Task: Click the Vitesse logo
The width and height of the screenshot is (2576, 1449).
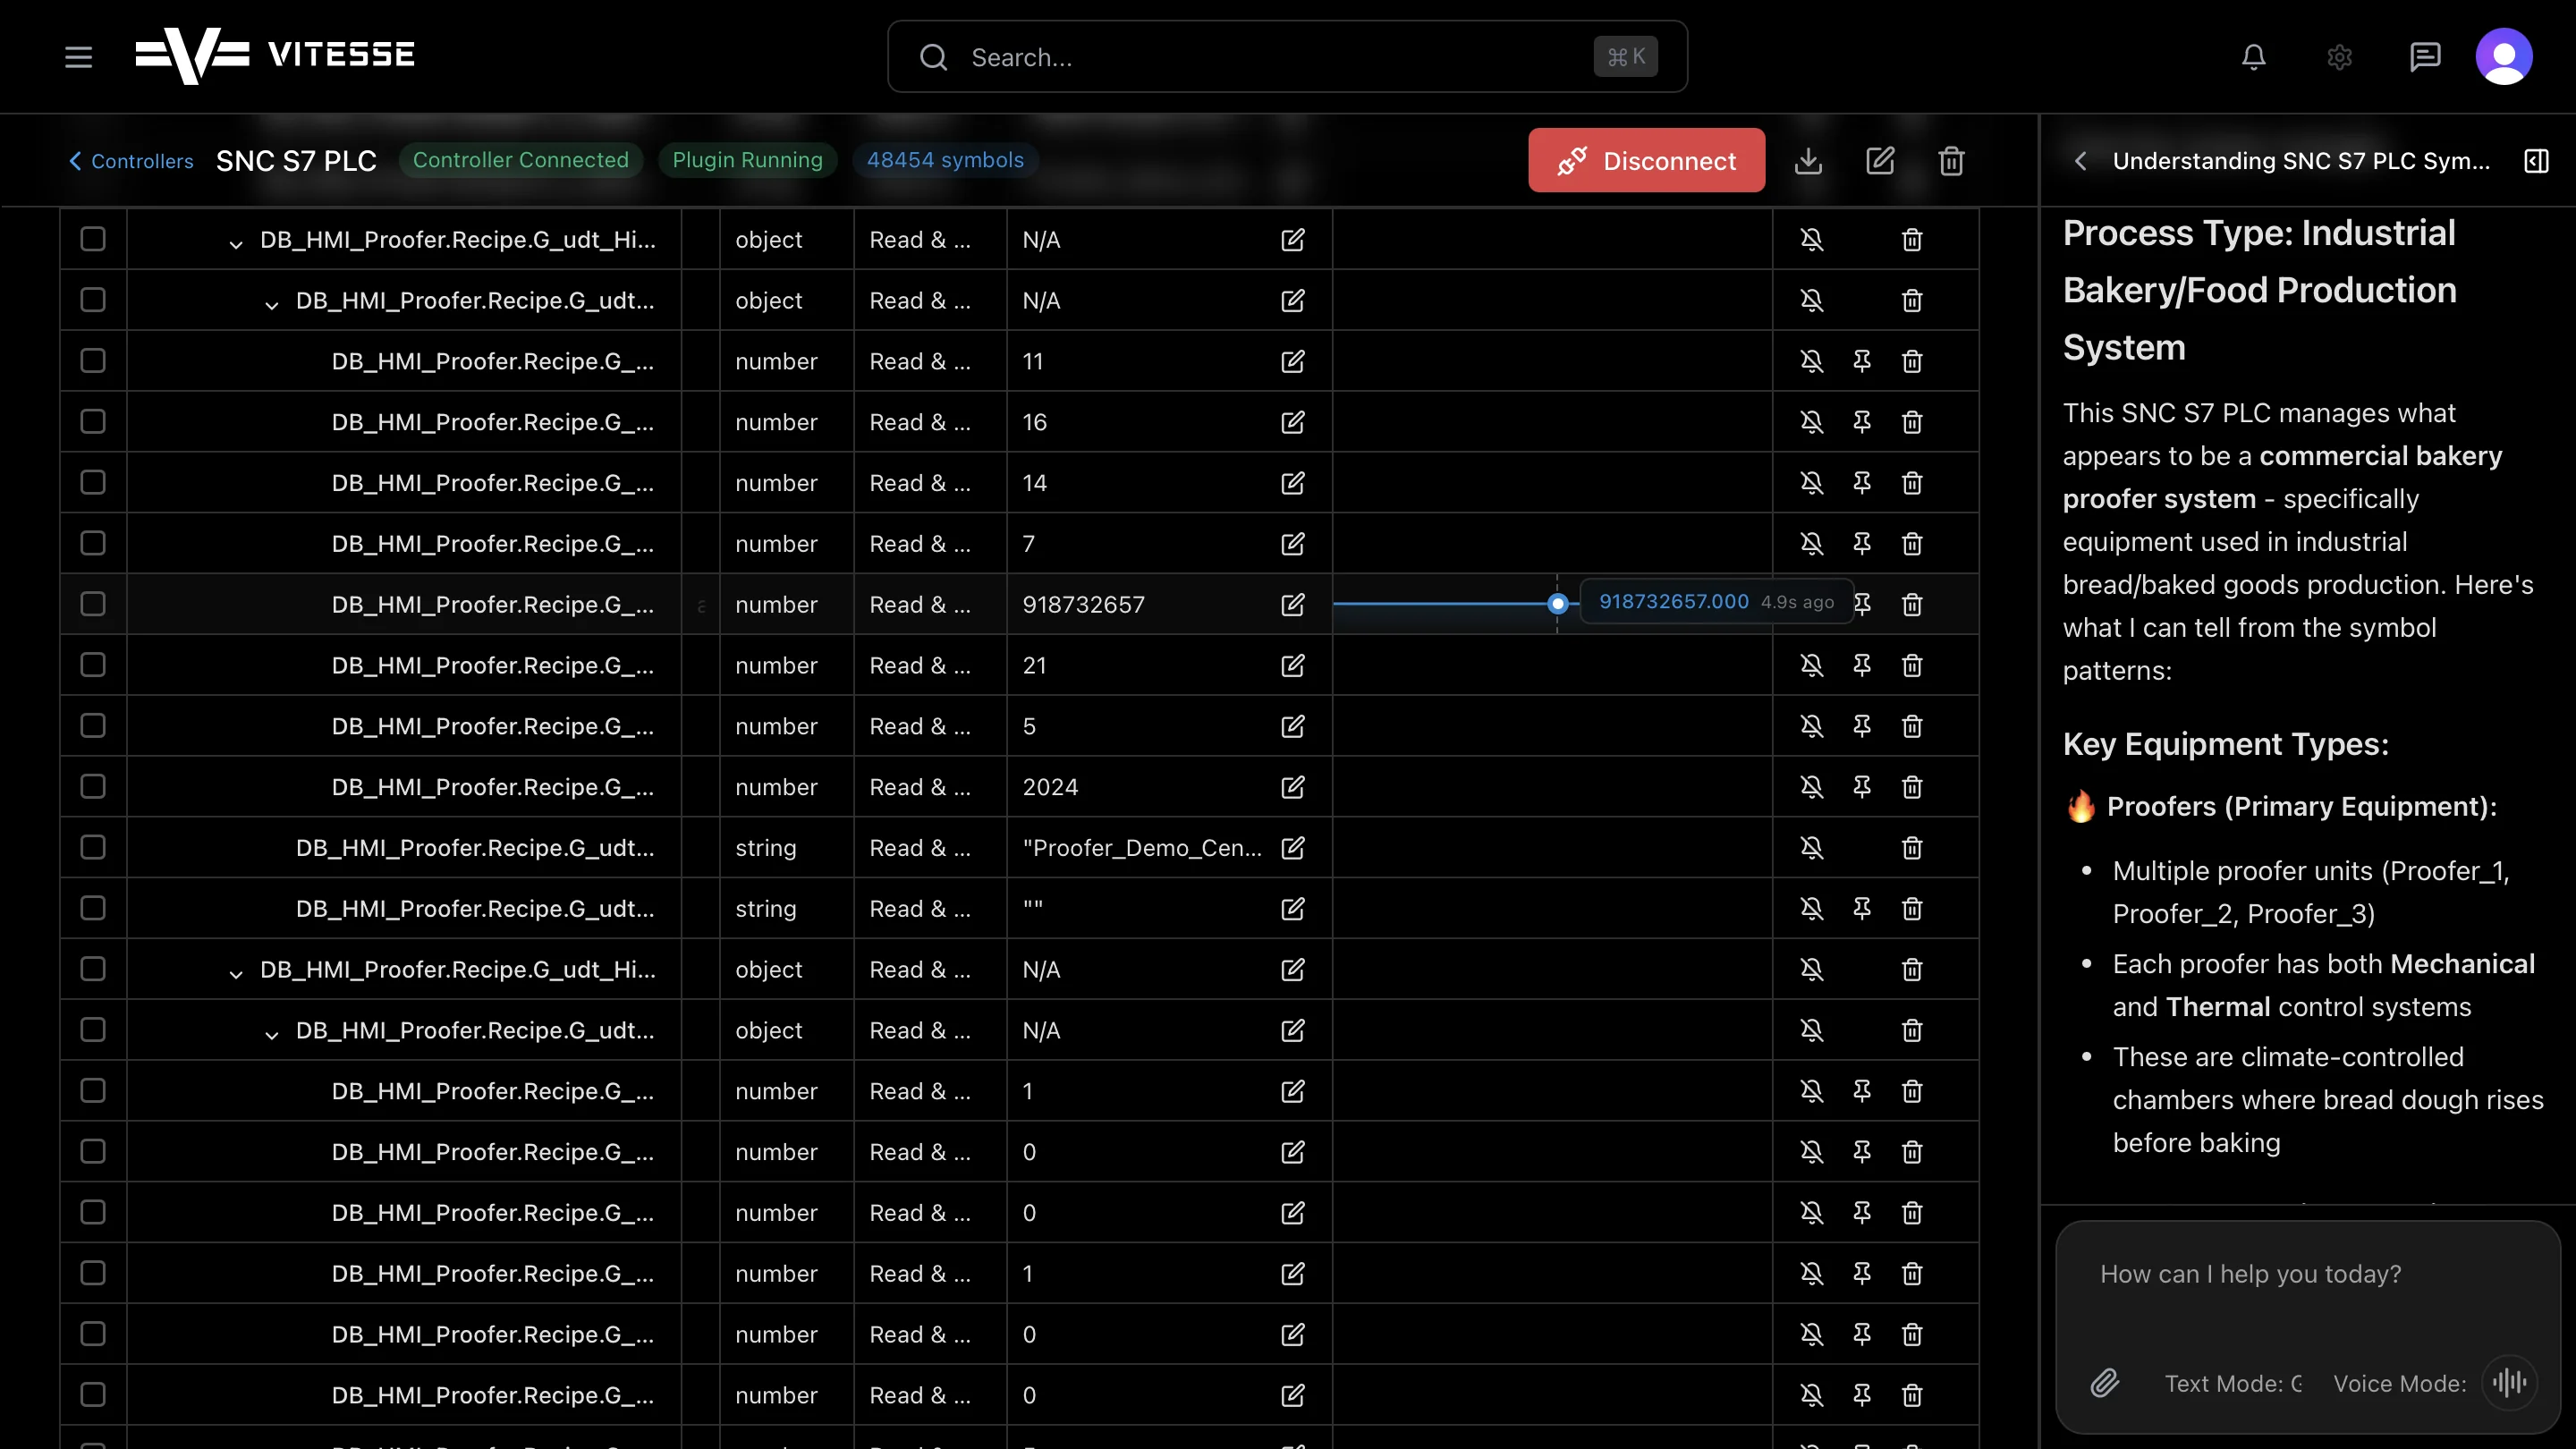Action: 275,55
